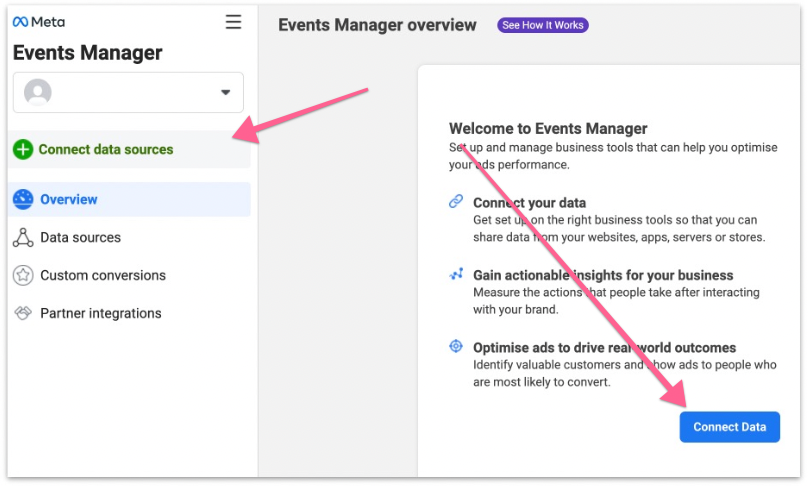Click the Data sources triangle icon
The height and width of the screenshot is (486, 808).
(x=23, y=237)
